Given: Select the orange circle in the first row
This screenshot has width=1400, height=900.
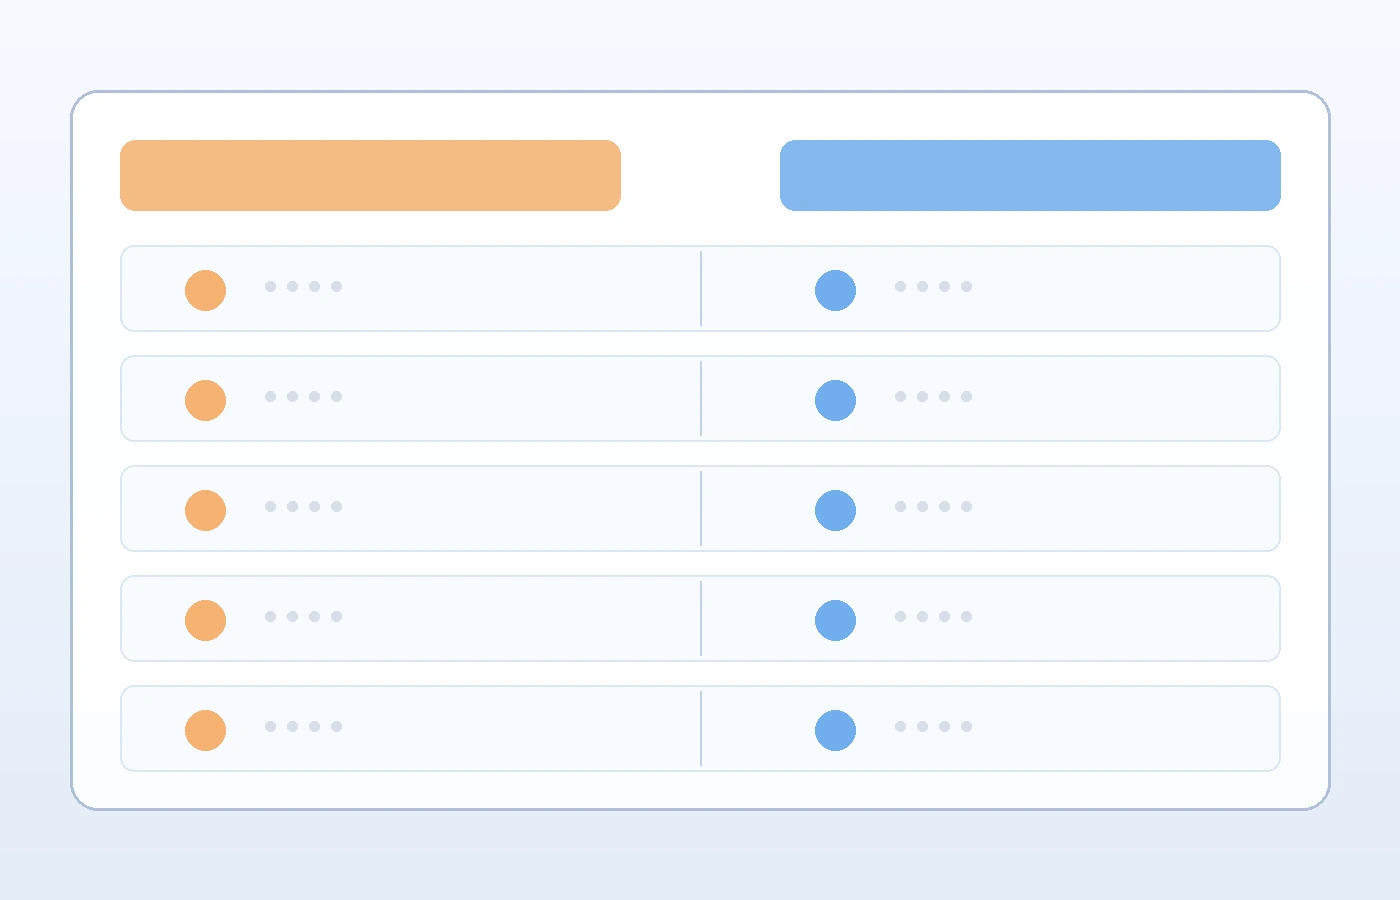Looking at the screenshot, I should pyautogui.click(x=205, y=290).
